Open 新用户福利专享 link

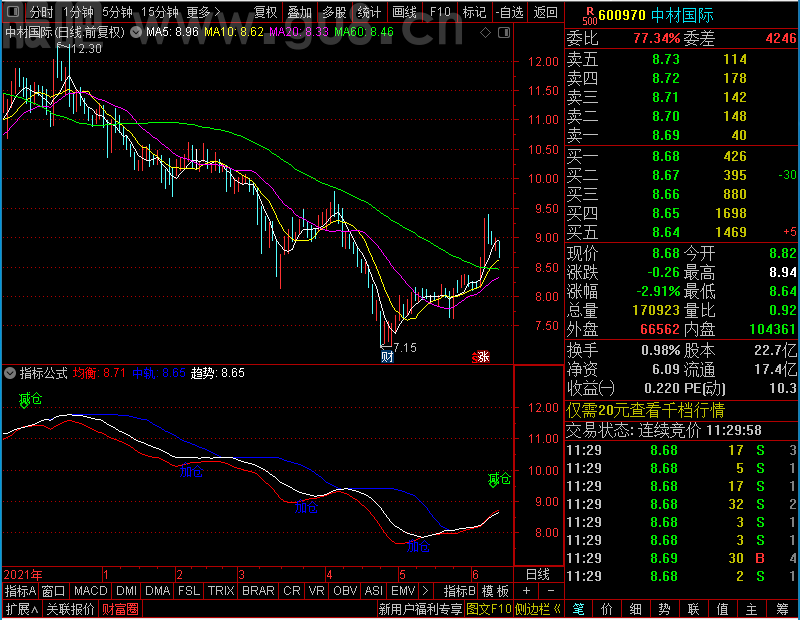(420, 609)
